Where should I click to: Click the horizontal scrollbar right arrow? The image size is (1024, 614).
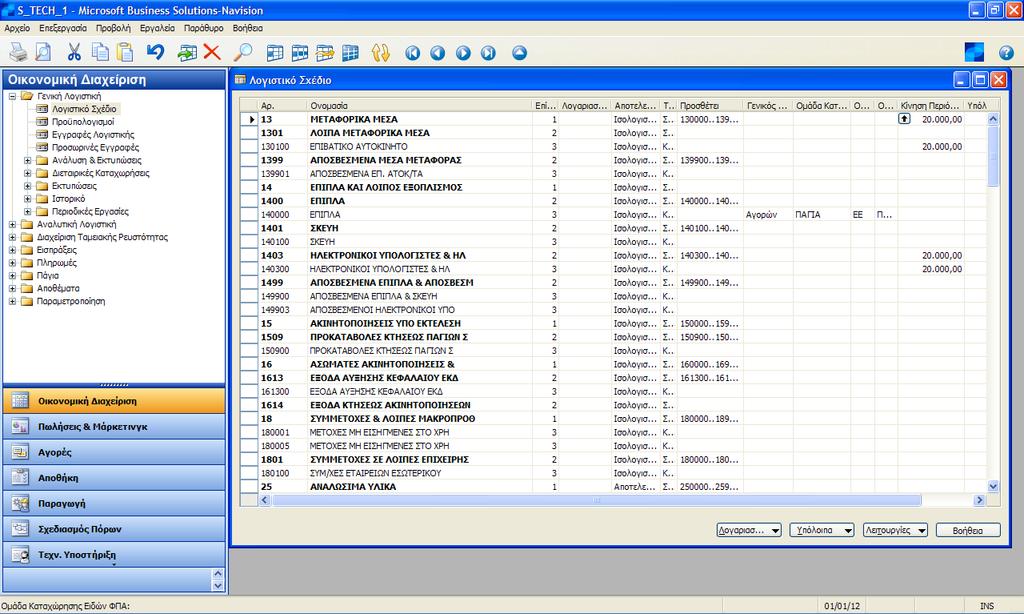coord(979,500)
